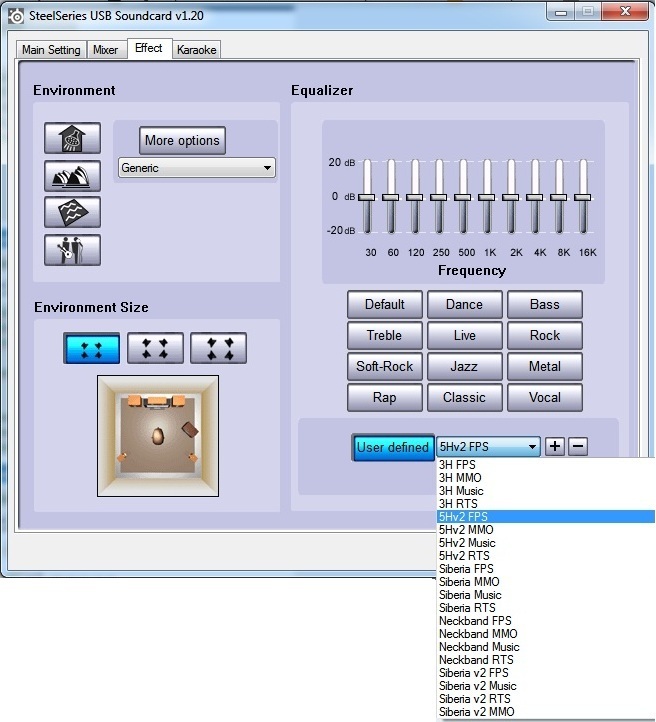The width and height of the screenshot is (656, 722).
Task: Click the minus icon to remove preset
Action: (x=578, y=446)
